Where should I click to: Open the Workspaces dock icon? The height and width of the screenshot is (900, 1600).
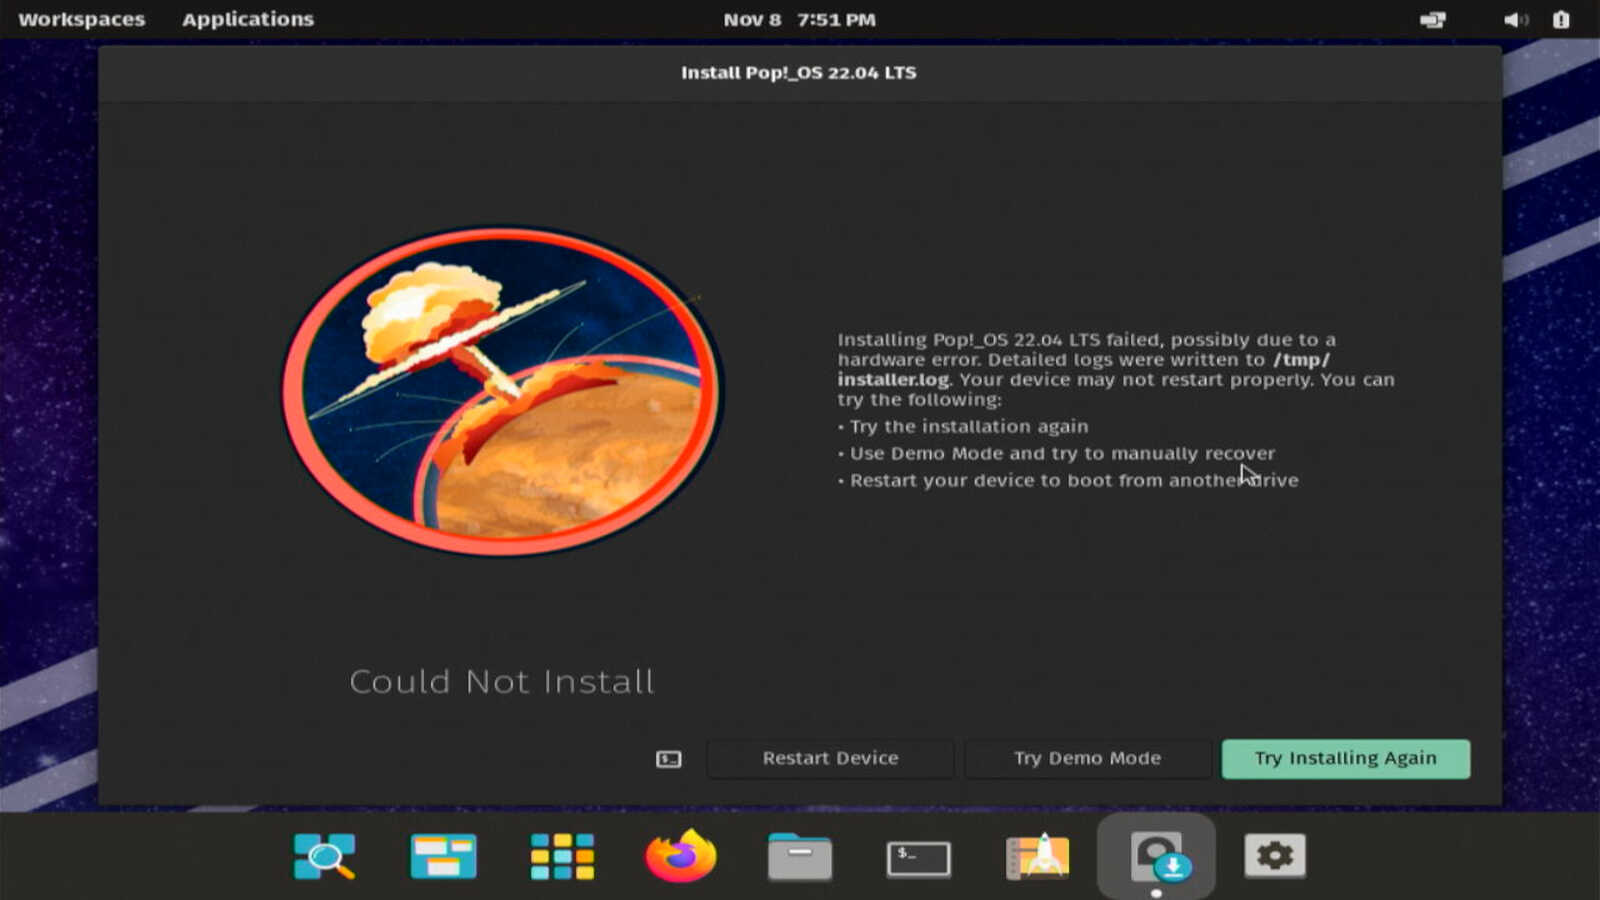443,857
